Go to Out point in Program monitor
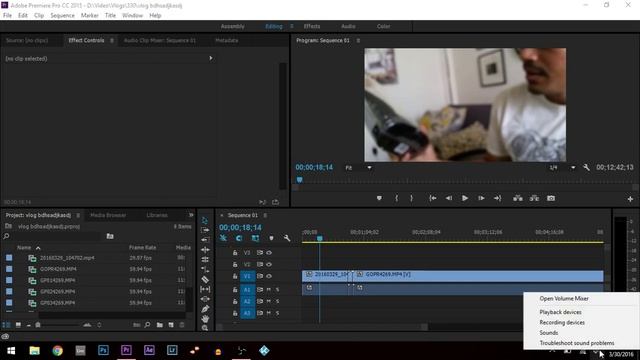This screenshot has width=640, height=360. pyautogui.click(x=498, y=198)
